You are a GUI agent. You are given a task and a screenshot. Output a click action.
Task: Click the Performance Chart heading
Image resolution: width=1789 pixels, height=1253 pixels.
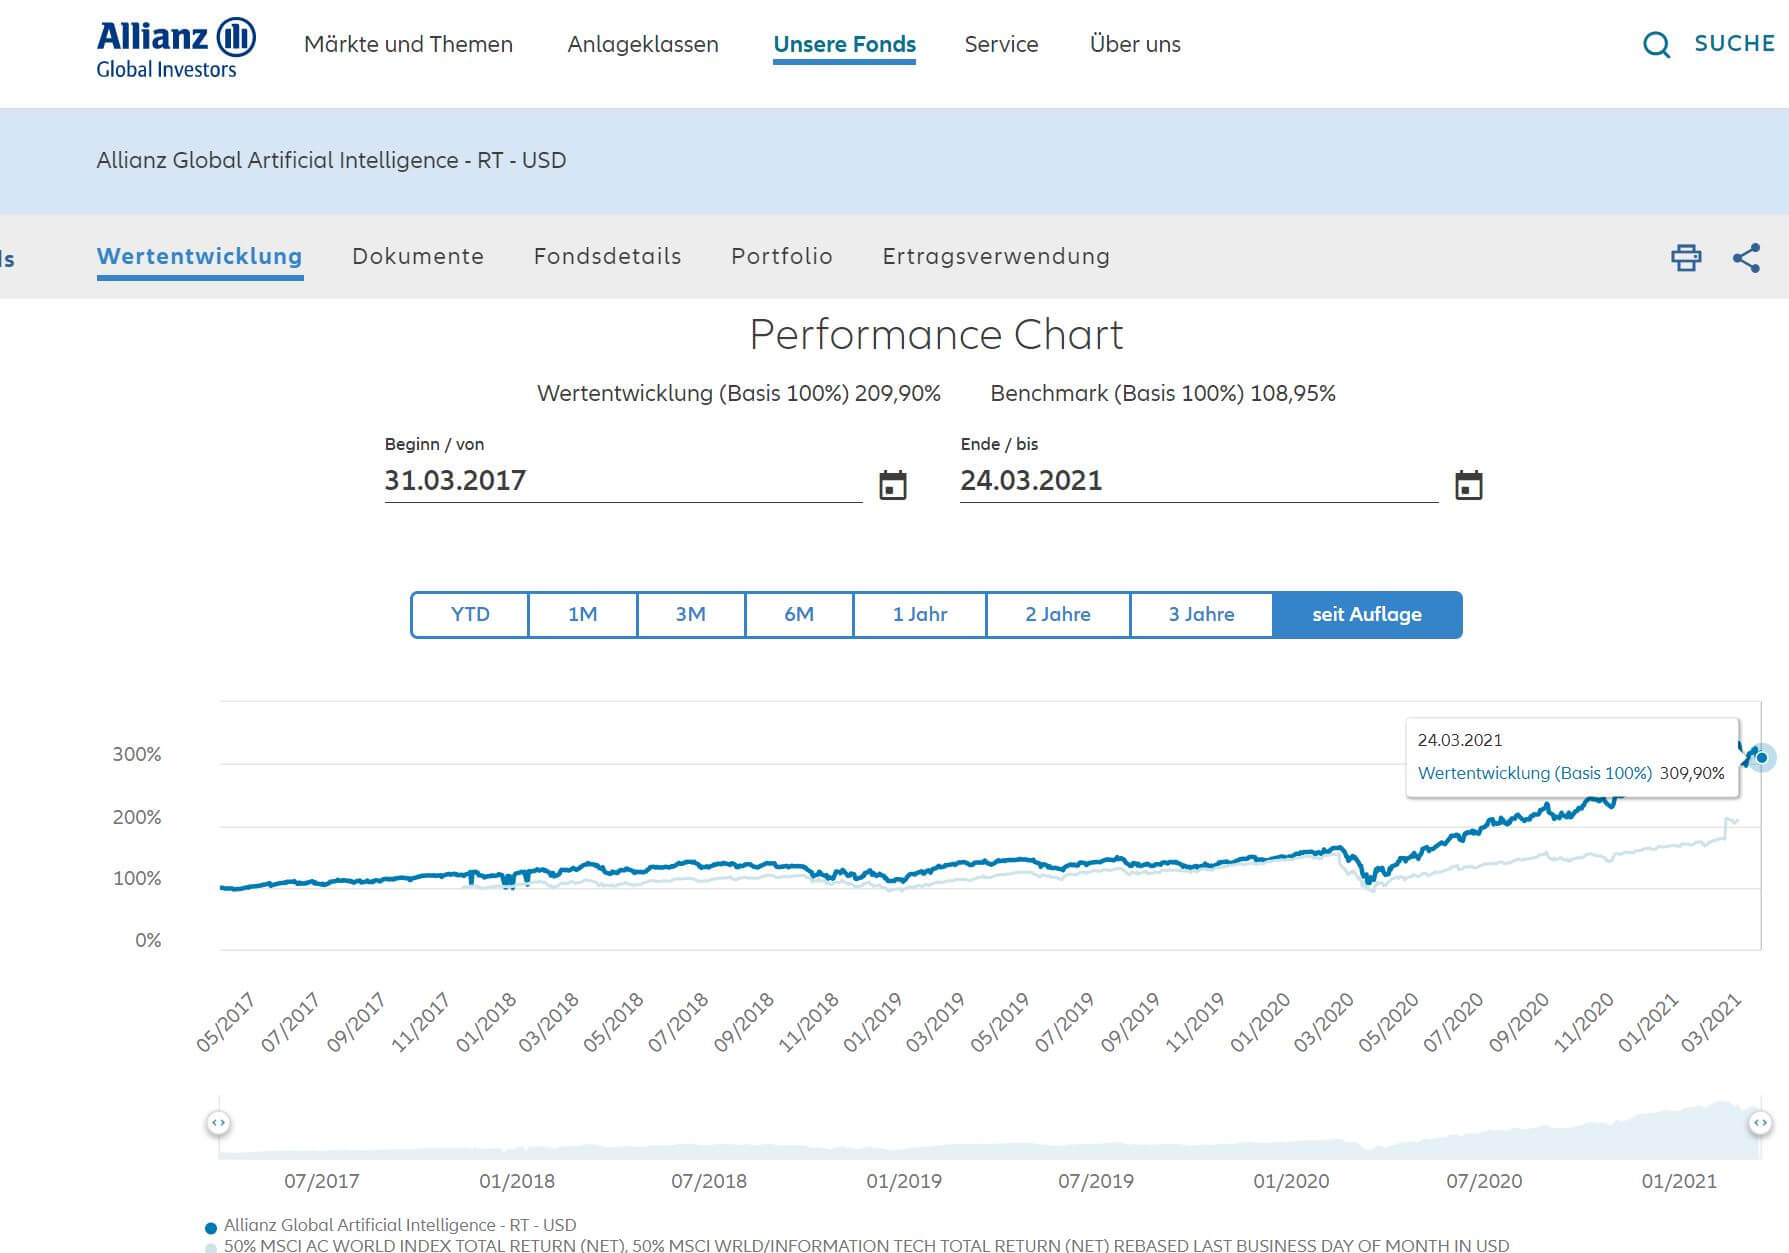pyautogui.click(x=936, y=335)
